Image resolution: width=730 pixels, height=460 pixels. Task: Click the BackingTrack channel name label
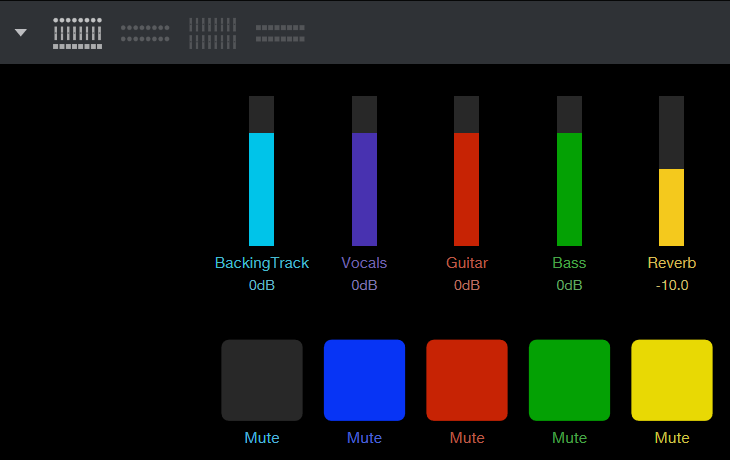click(262, 263)
